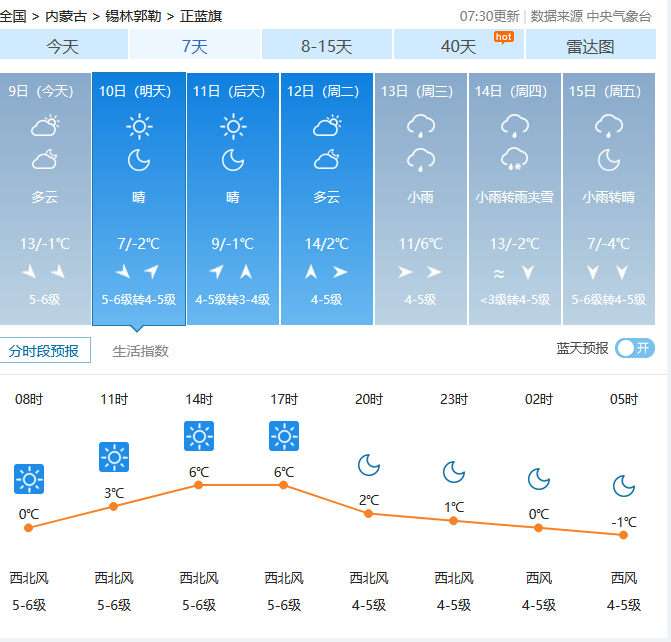Click the 7/-2℃ temperature for 10日
Image resolution: width=671 pixels, height=642 pixels.
click(x=139, y=244)
